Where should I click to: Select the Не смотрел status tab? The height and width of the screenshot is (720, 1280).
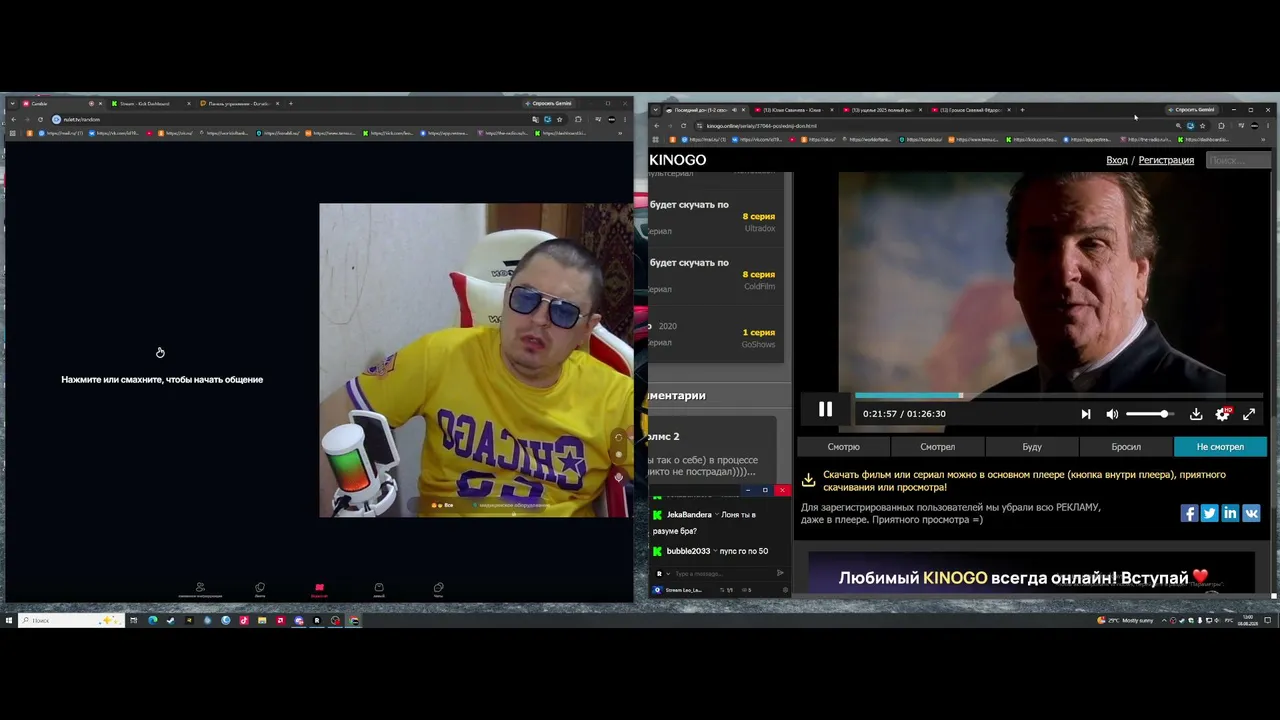1220,447
